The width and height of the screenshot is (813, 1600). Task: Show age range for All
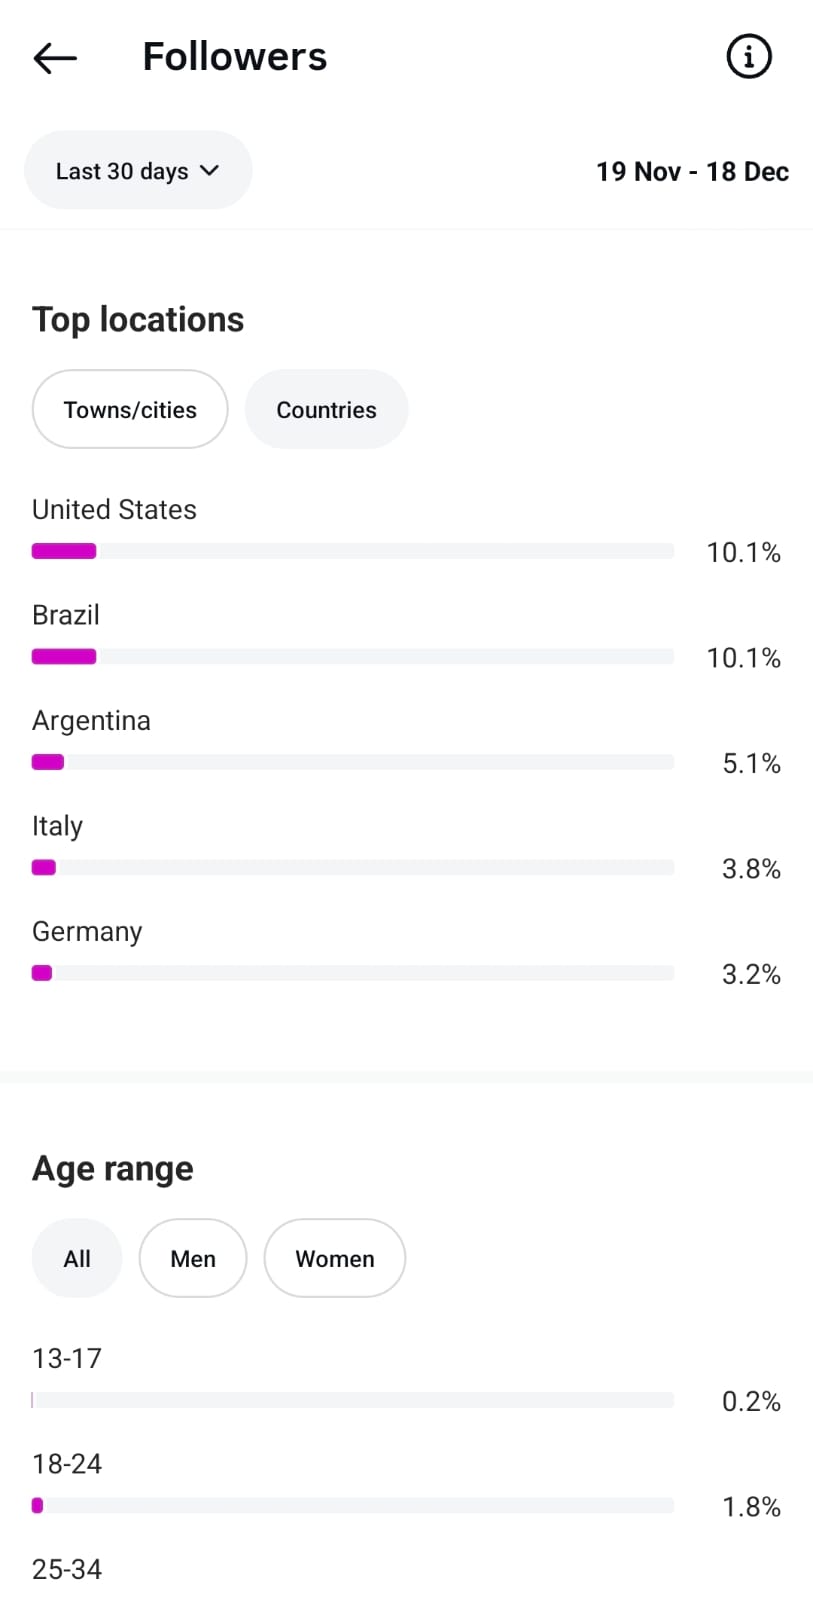point(77,1259)
